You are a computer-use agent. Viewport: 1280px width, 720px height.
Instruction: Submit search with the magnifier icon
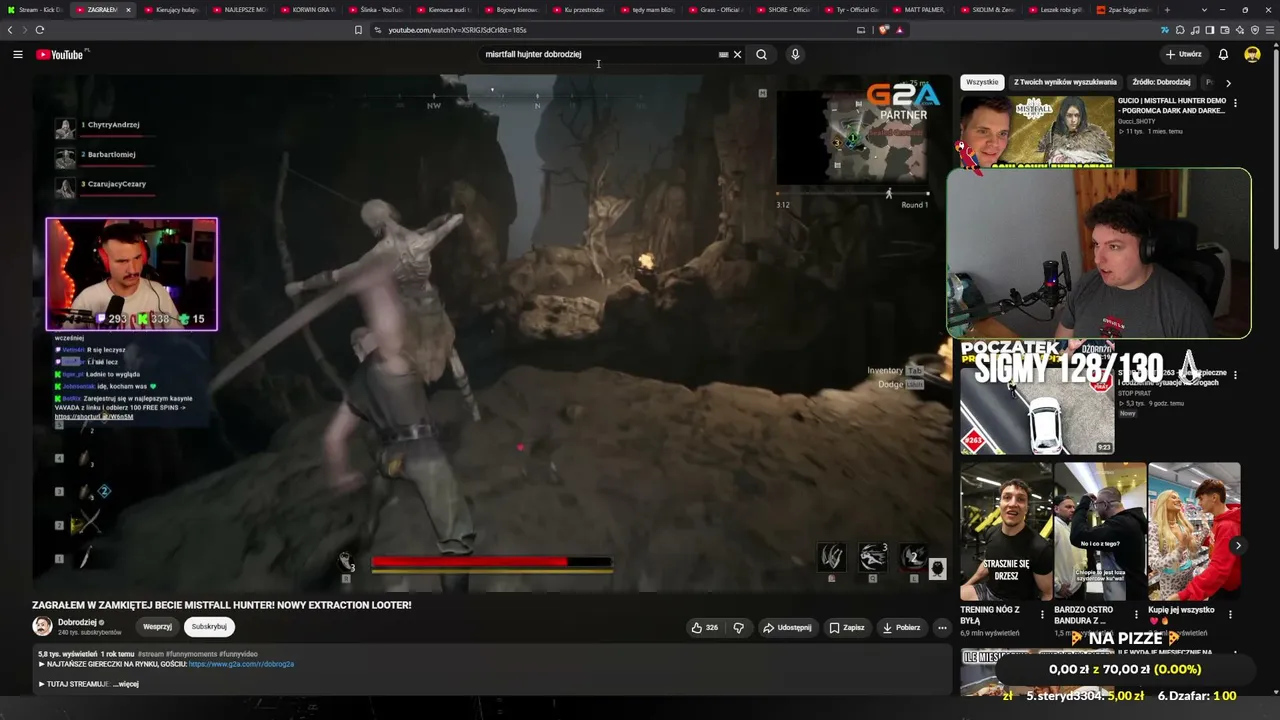761,55
